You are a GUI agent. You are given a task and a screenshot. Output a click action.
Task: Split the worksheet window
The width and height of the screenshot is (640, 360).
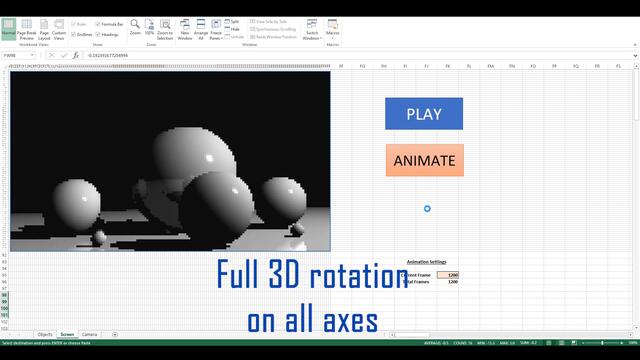232,21
